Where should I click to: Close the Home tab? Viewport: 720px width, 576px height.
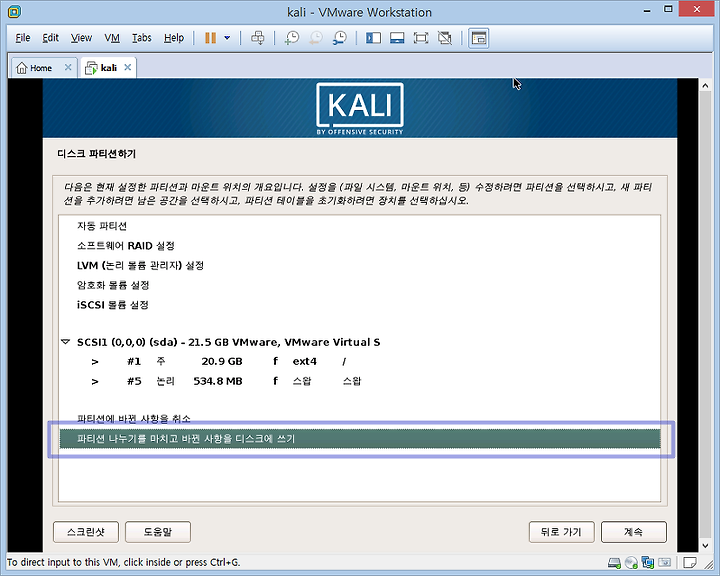tap(68, 68)
